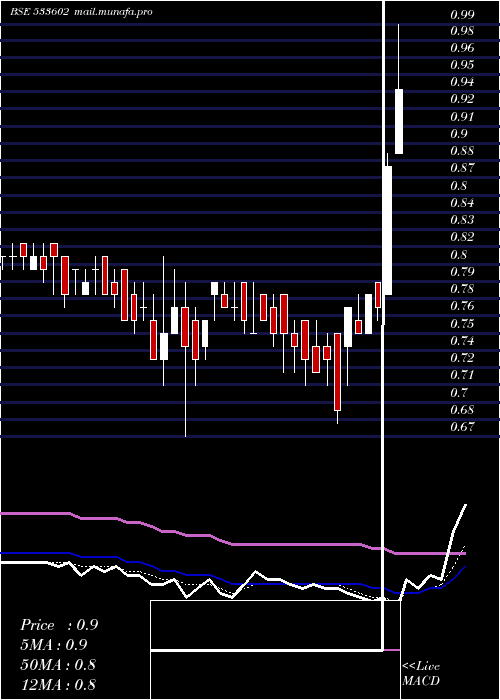Select the 0.88 price axis label

(x=462, y=151)
